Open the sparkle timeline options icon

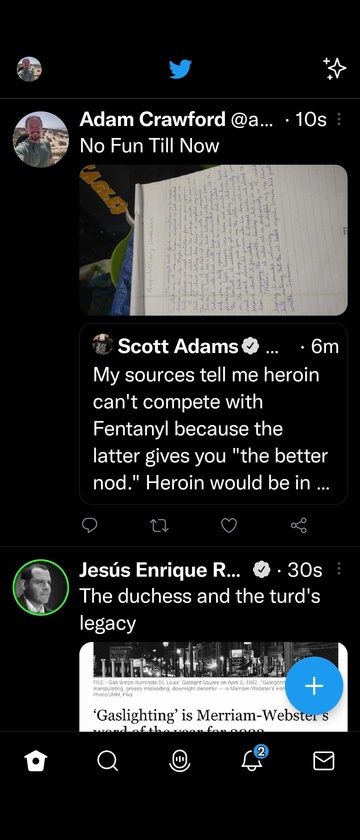335,69
